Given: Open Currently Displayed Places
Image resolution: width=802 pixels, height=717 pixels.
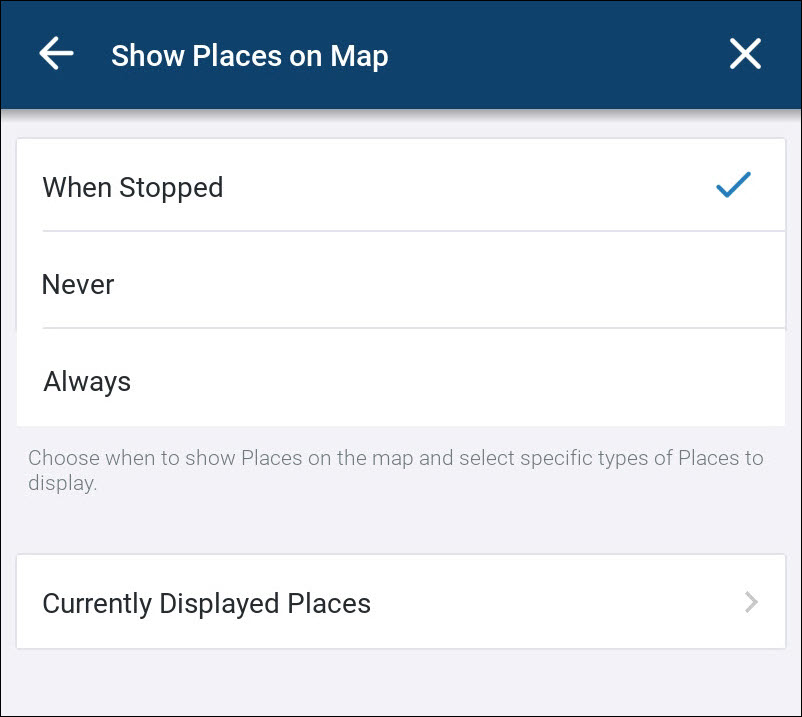Looking at the screenshot, I should point(400,603).
